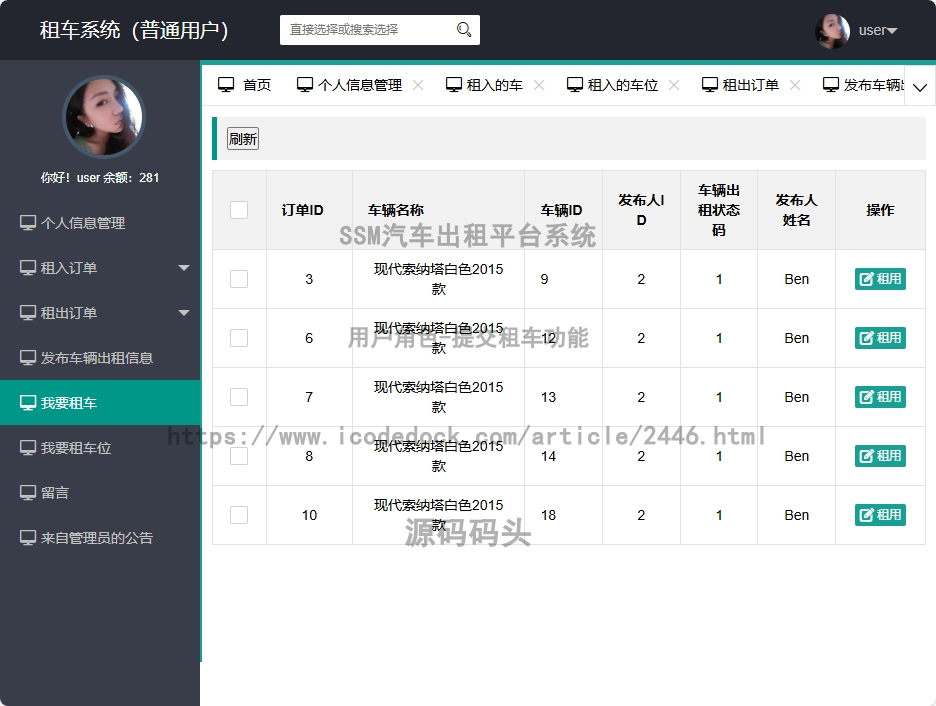Expand the 租入订单 submenu arrow

(x=184, y=268)
